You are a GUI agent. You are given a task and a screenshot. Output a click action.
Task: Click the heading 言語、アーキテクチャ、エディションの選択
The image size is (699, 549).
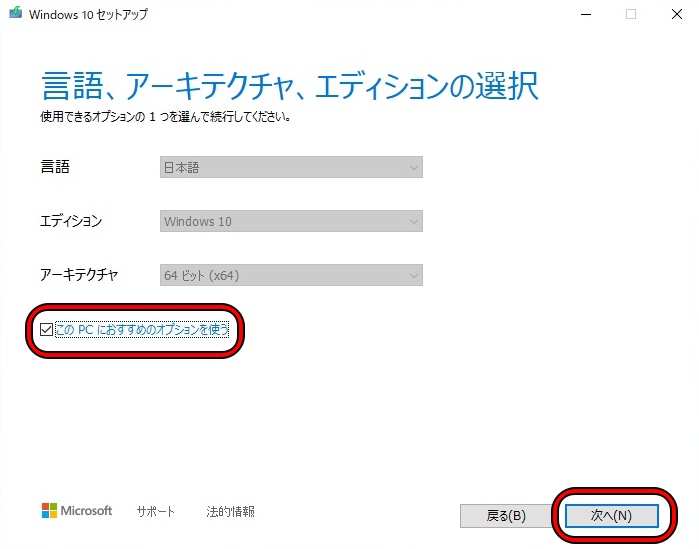click(x=290, y=86)
